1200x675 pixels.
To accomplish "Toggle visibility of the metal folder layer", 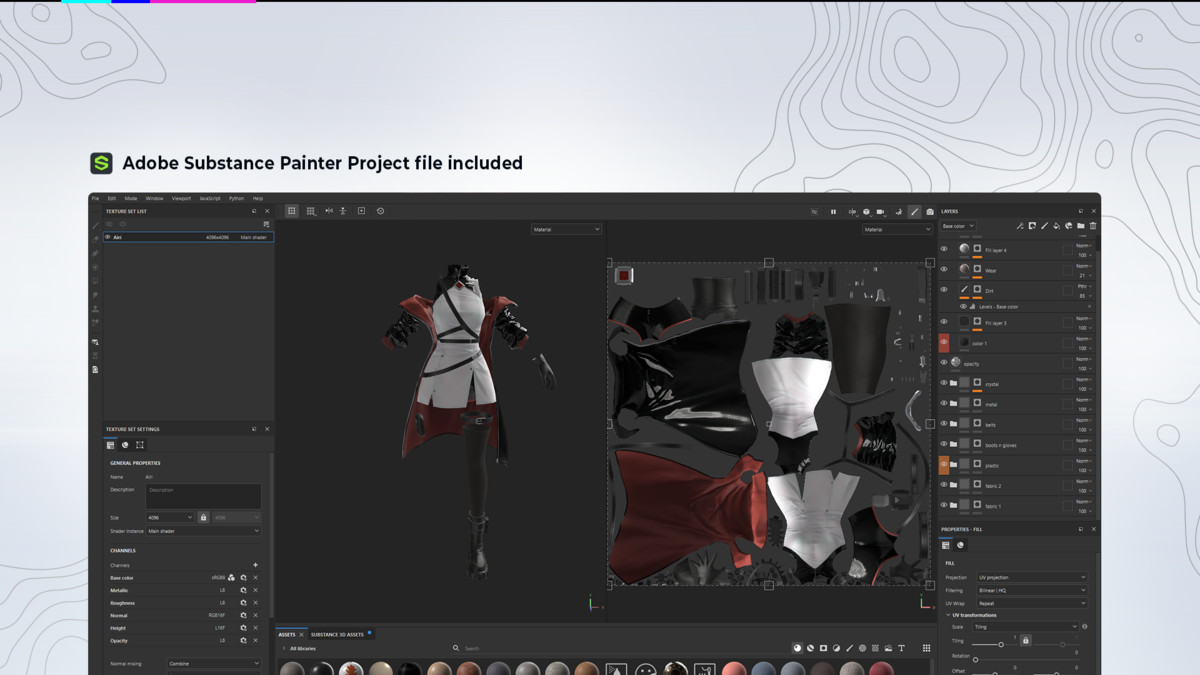I will pyautogui.click(x=944, y=404).
